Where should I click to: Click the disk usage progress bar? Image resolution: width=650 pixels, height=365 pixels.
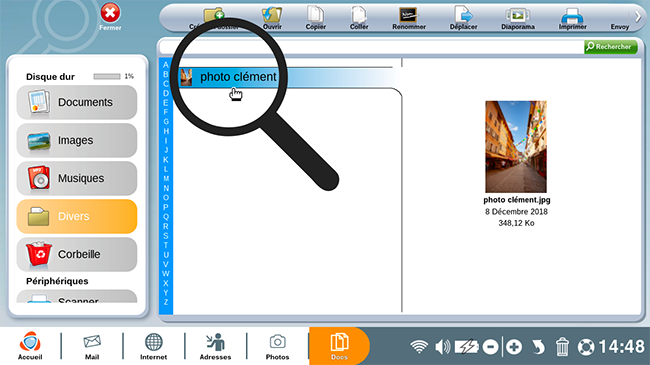[x=107, y=76]
